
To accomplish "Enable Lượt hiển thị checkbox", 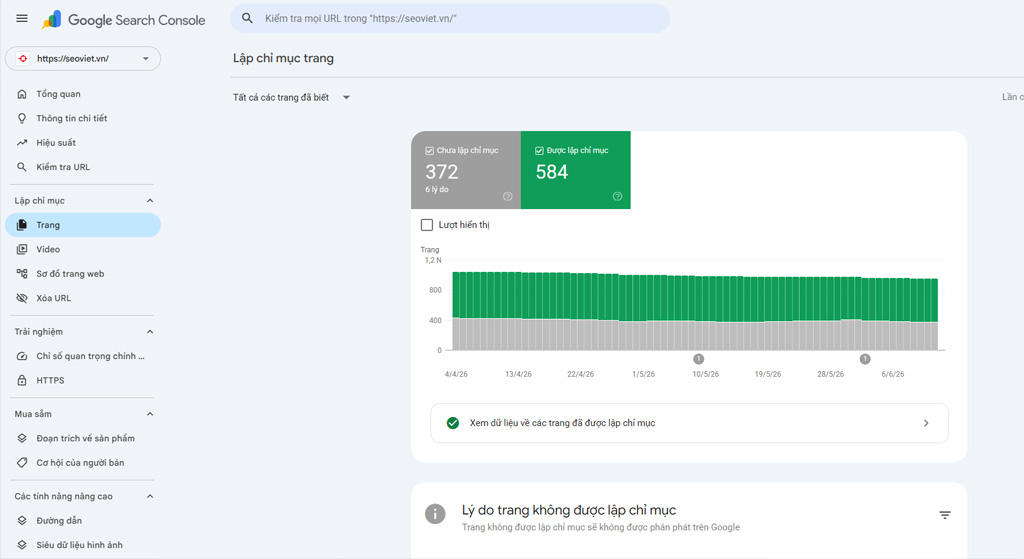I will pos(427,225).
